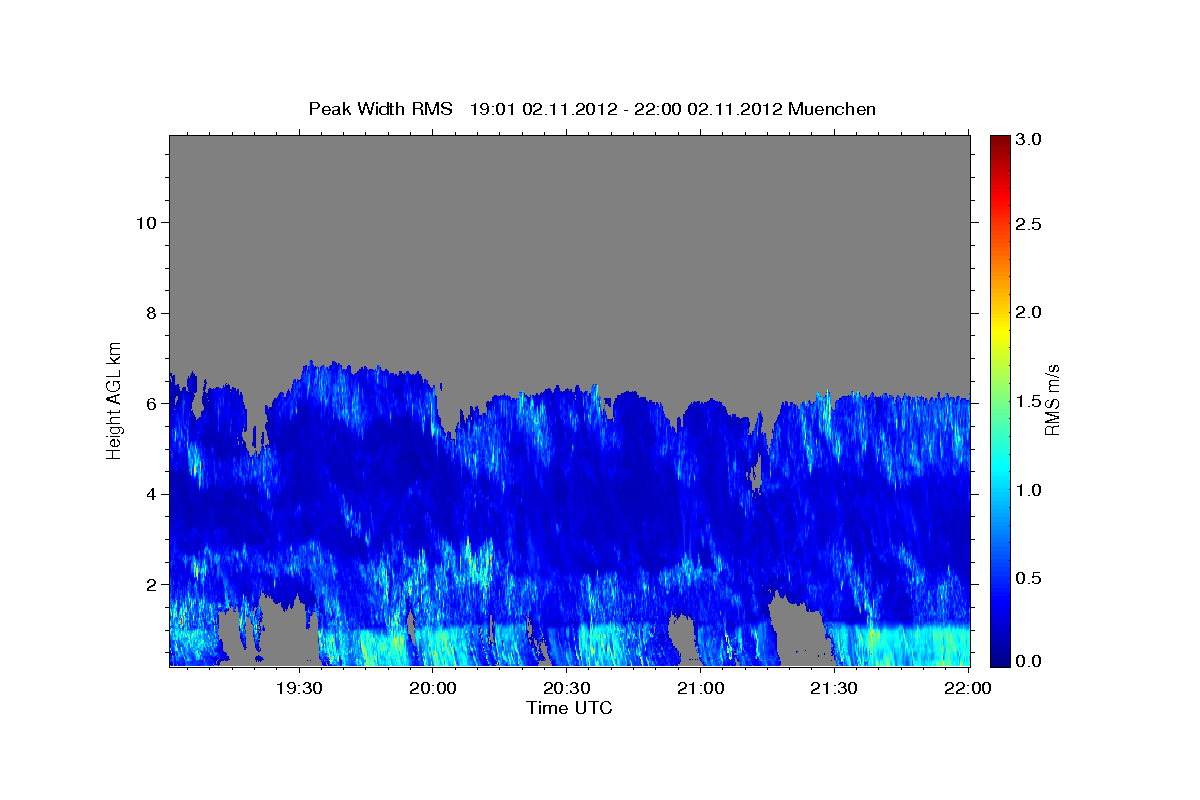Click the colorbar value 2.5
1200x800 pixels.
point(1028,224)
